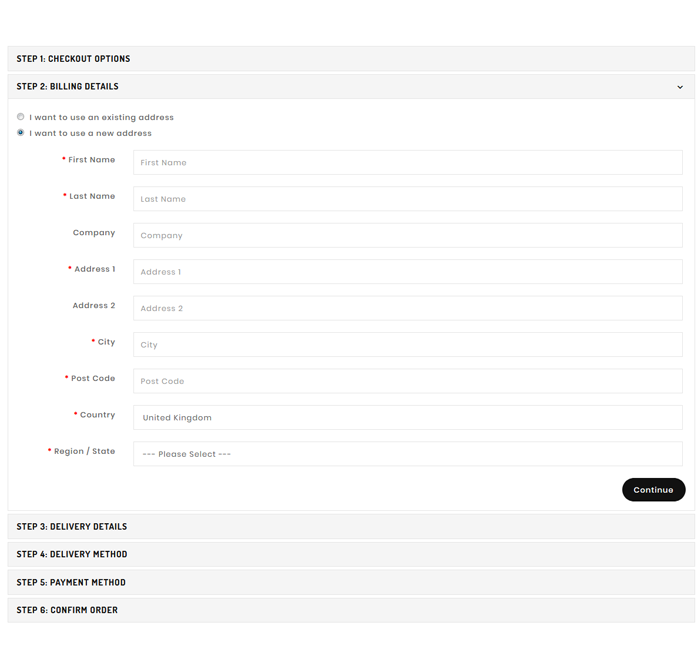Expand Step 3: Delivery Details section
The image size is (700, 664).
coord(72,527)
